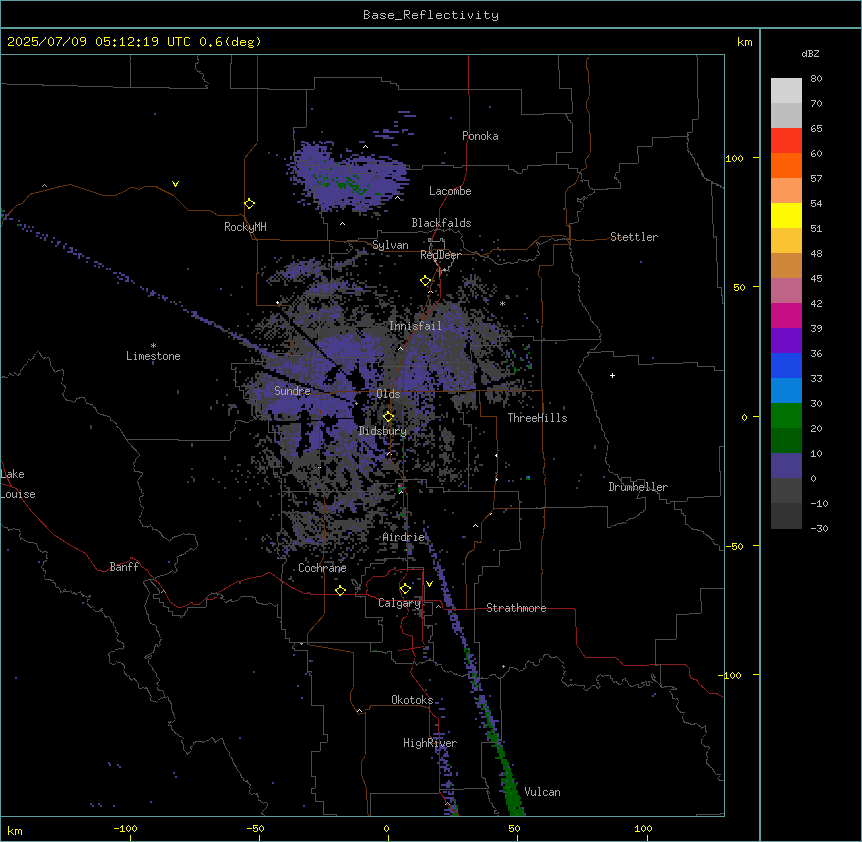Viewport: 862px width, 842px height.
Task: Click the Banff label
Action: [x=124, y=567]
